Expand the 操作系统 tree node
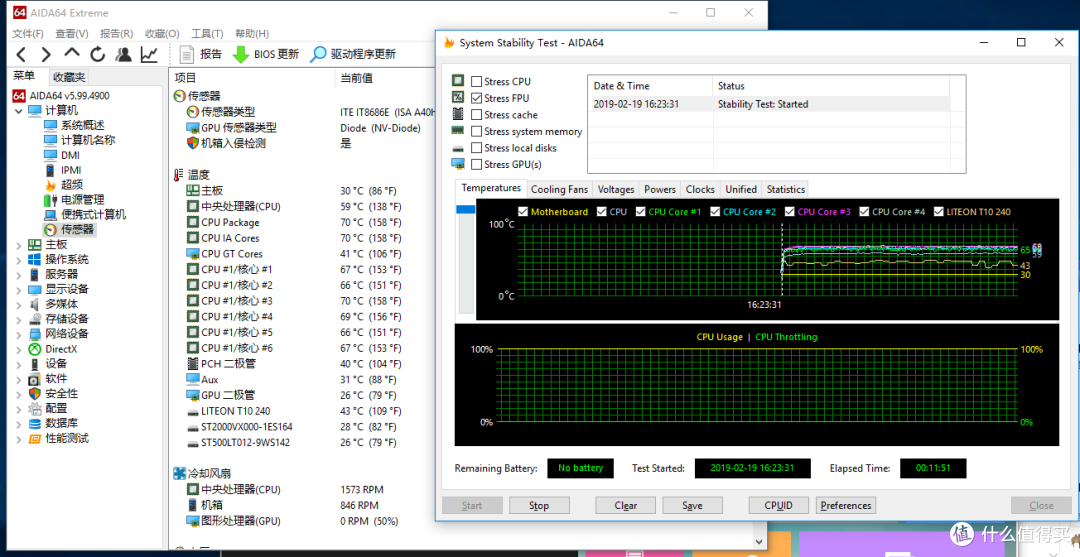 pyautogui.click(x=19, y=260)
